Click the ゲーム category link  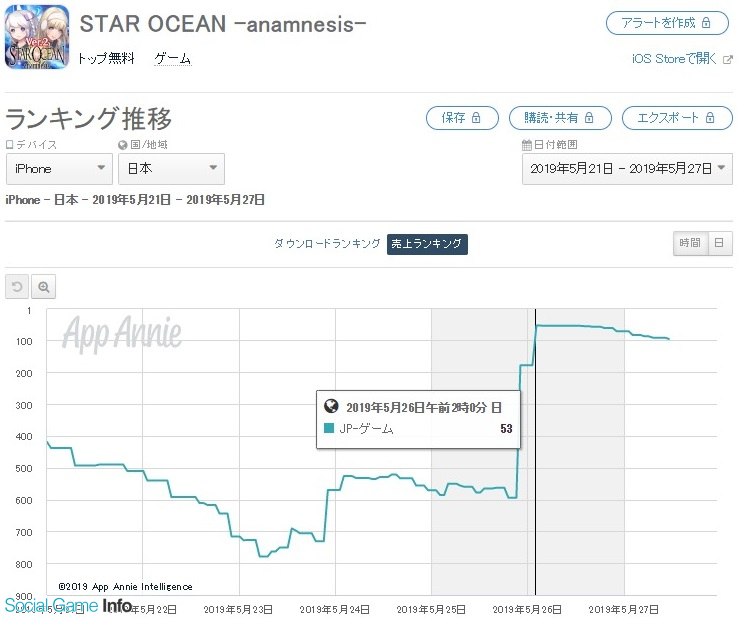[173, 59]
